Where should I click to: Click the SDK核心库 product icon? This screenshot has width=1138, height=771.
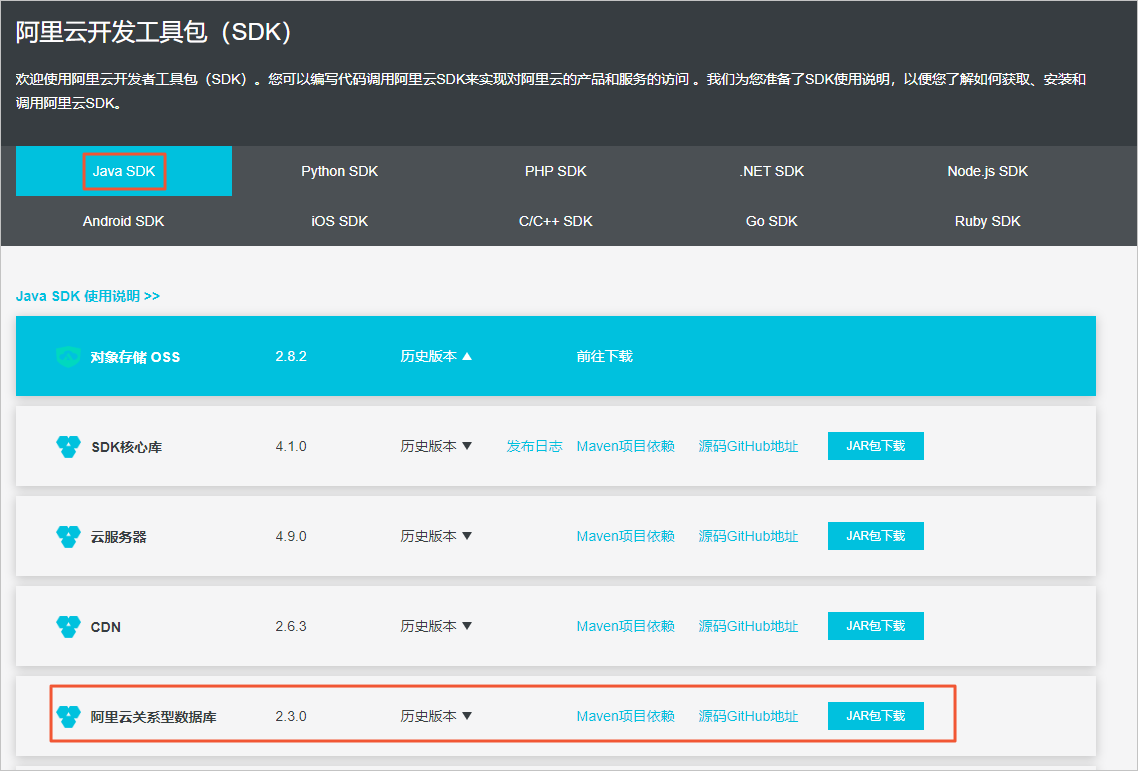[x=68, y=446]
